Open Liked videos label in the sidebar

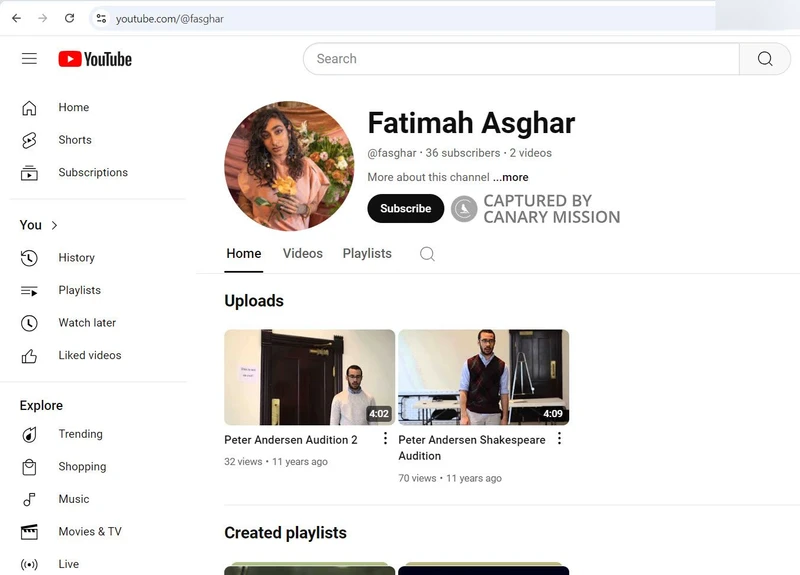(90, 355)
